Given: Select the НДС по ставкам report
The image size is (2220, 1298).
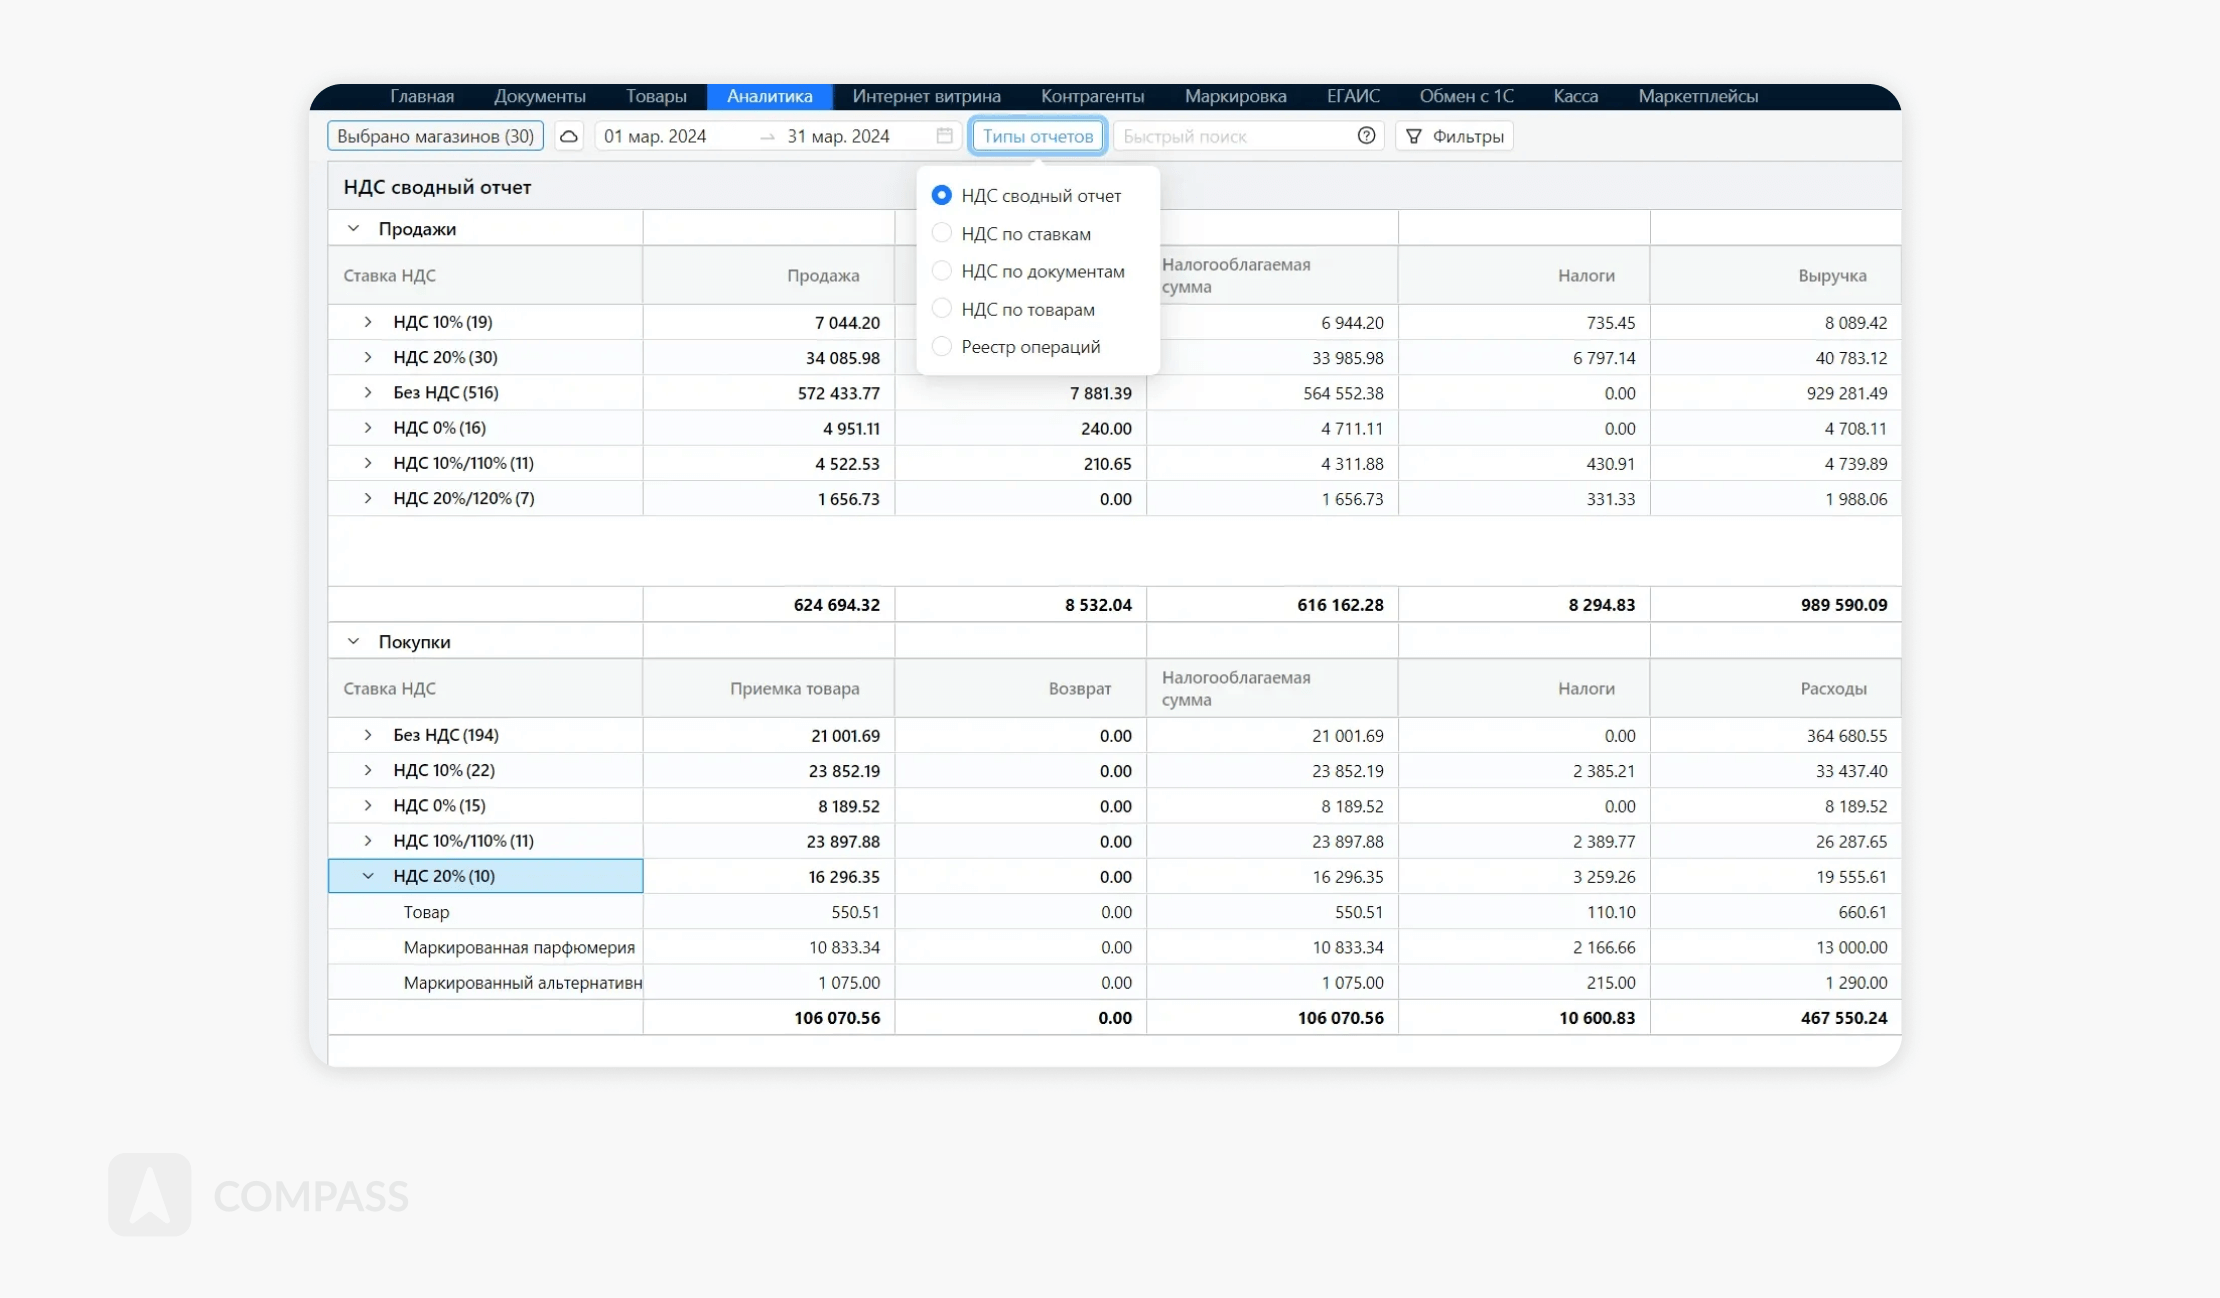Looking at the screenshot, I should [941, 233].
